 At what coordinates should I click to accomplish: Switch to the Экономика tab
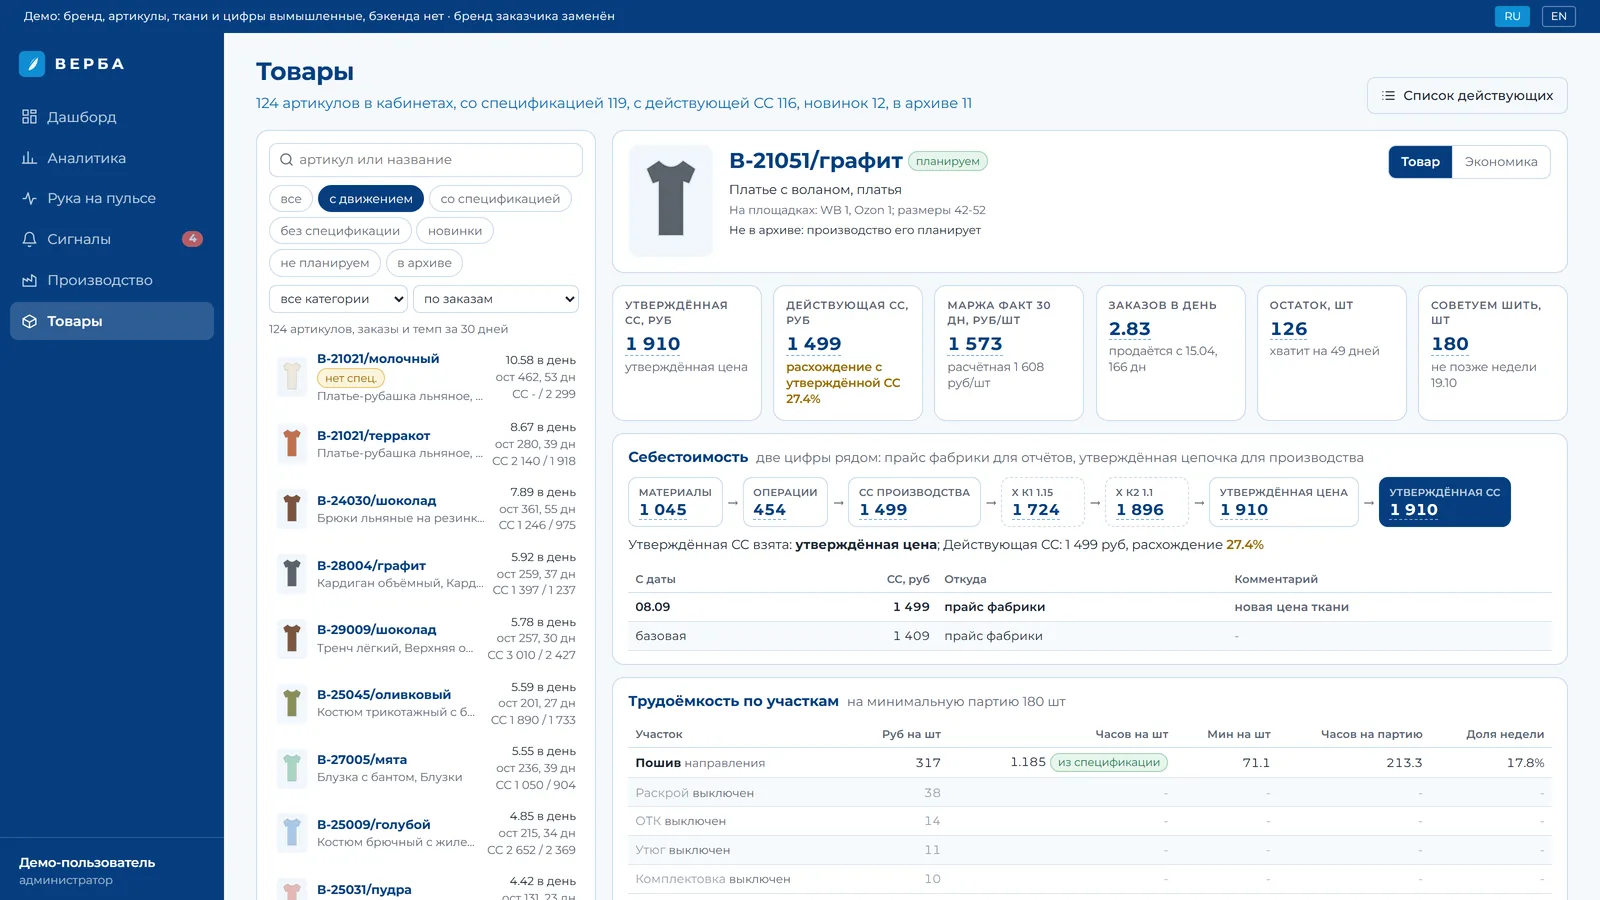coord(1501,162)
